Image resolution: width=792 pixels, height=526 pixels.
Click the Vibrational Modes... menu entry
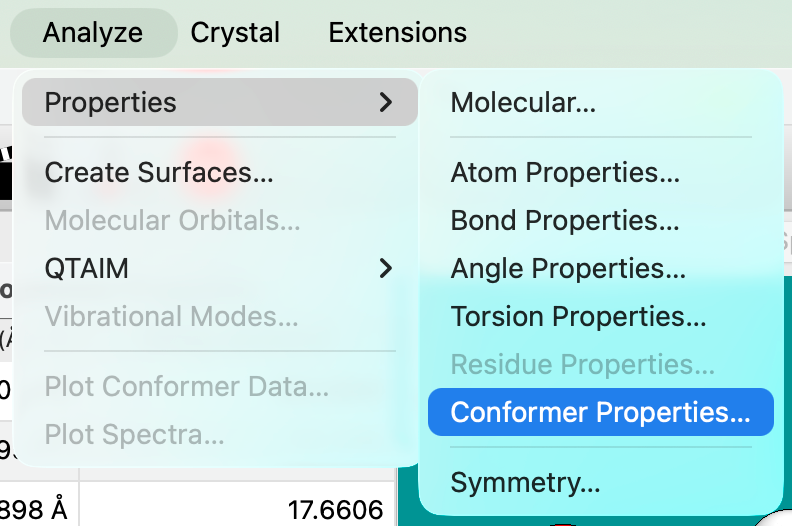(171, 316)
